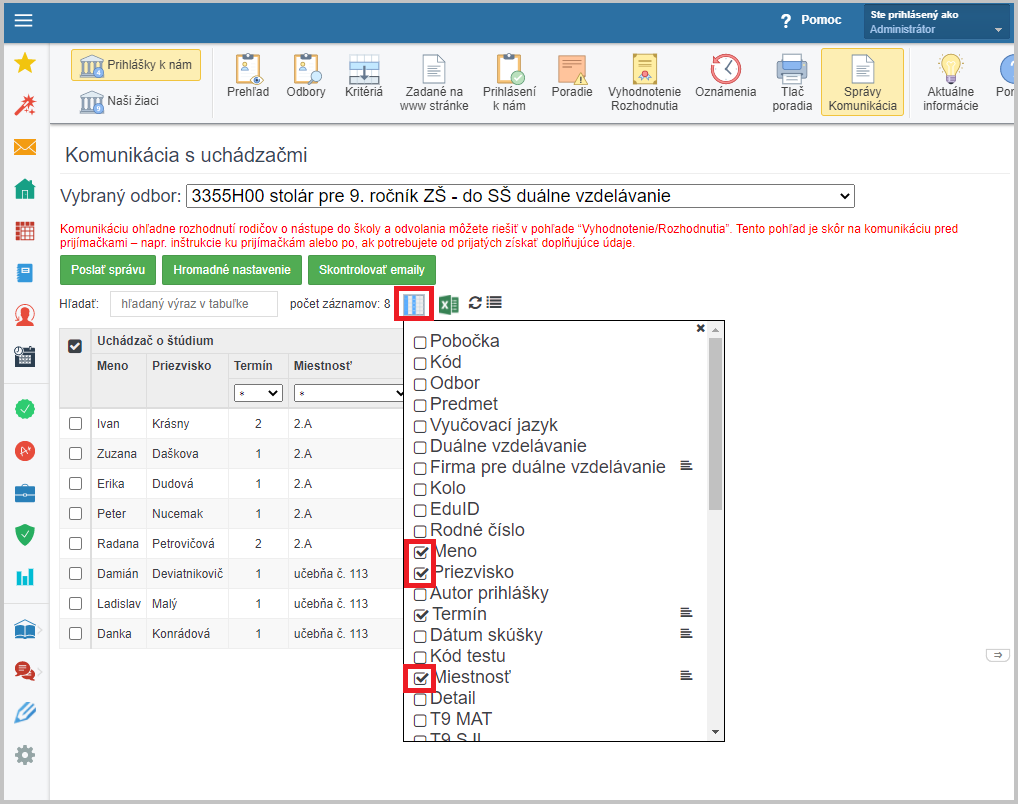This screenshot has height=804, width=1018.
Task: Open the Miestnosť filter dropdown
Action: pyautogui.click(x=349, y=393)
